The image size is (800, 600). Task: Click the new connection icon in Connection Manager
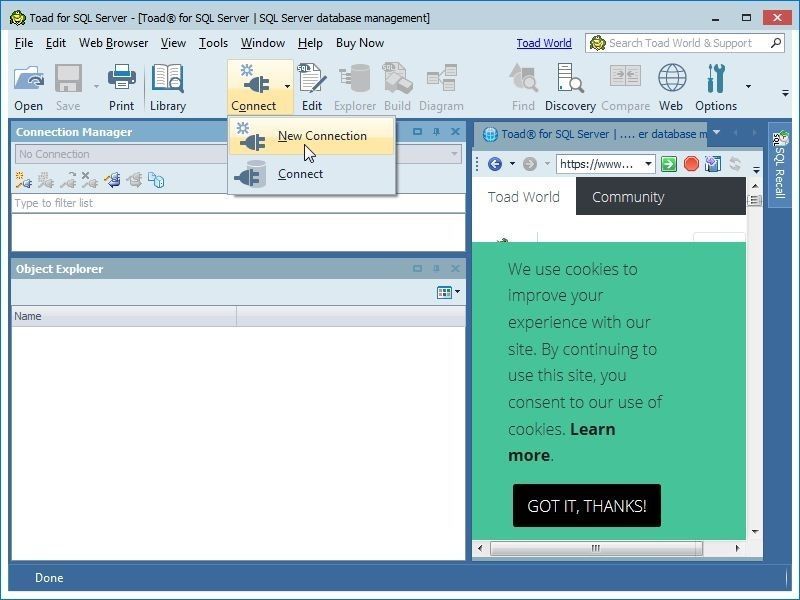coord(23,180)
